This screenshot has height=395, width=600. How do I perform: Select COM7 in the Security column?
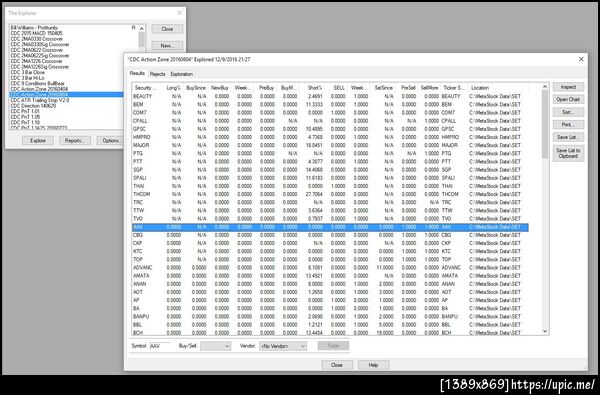140,113
